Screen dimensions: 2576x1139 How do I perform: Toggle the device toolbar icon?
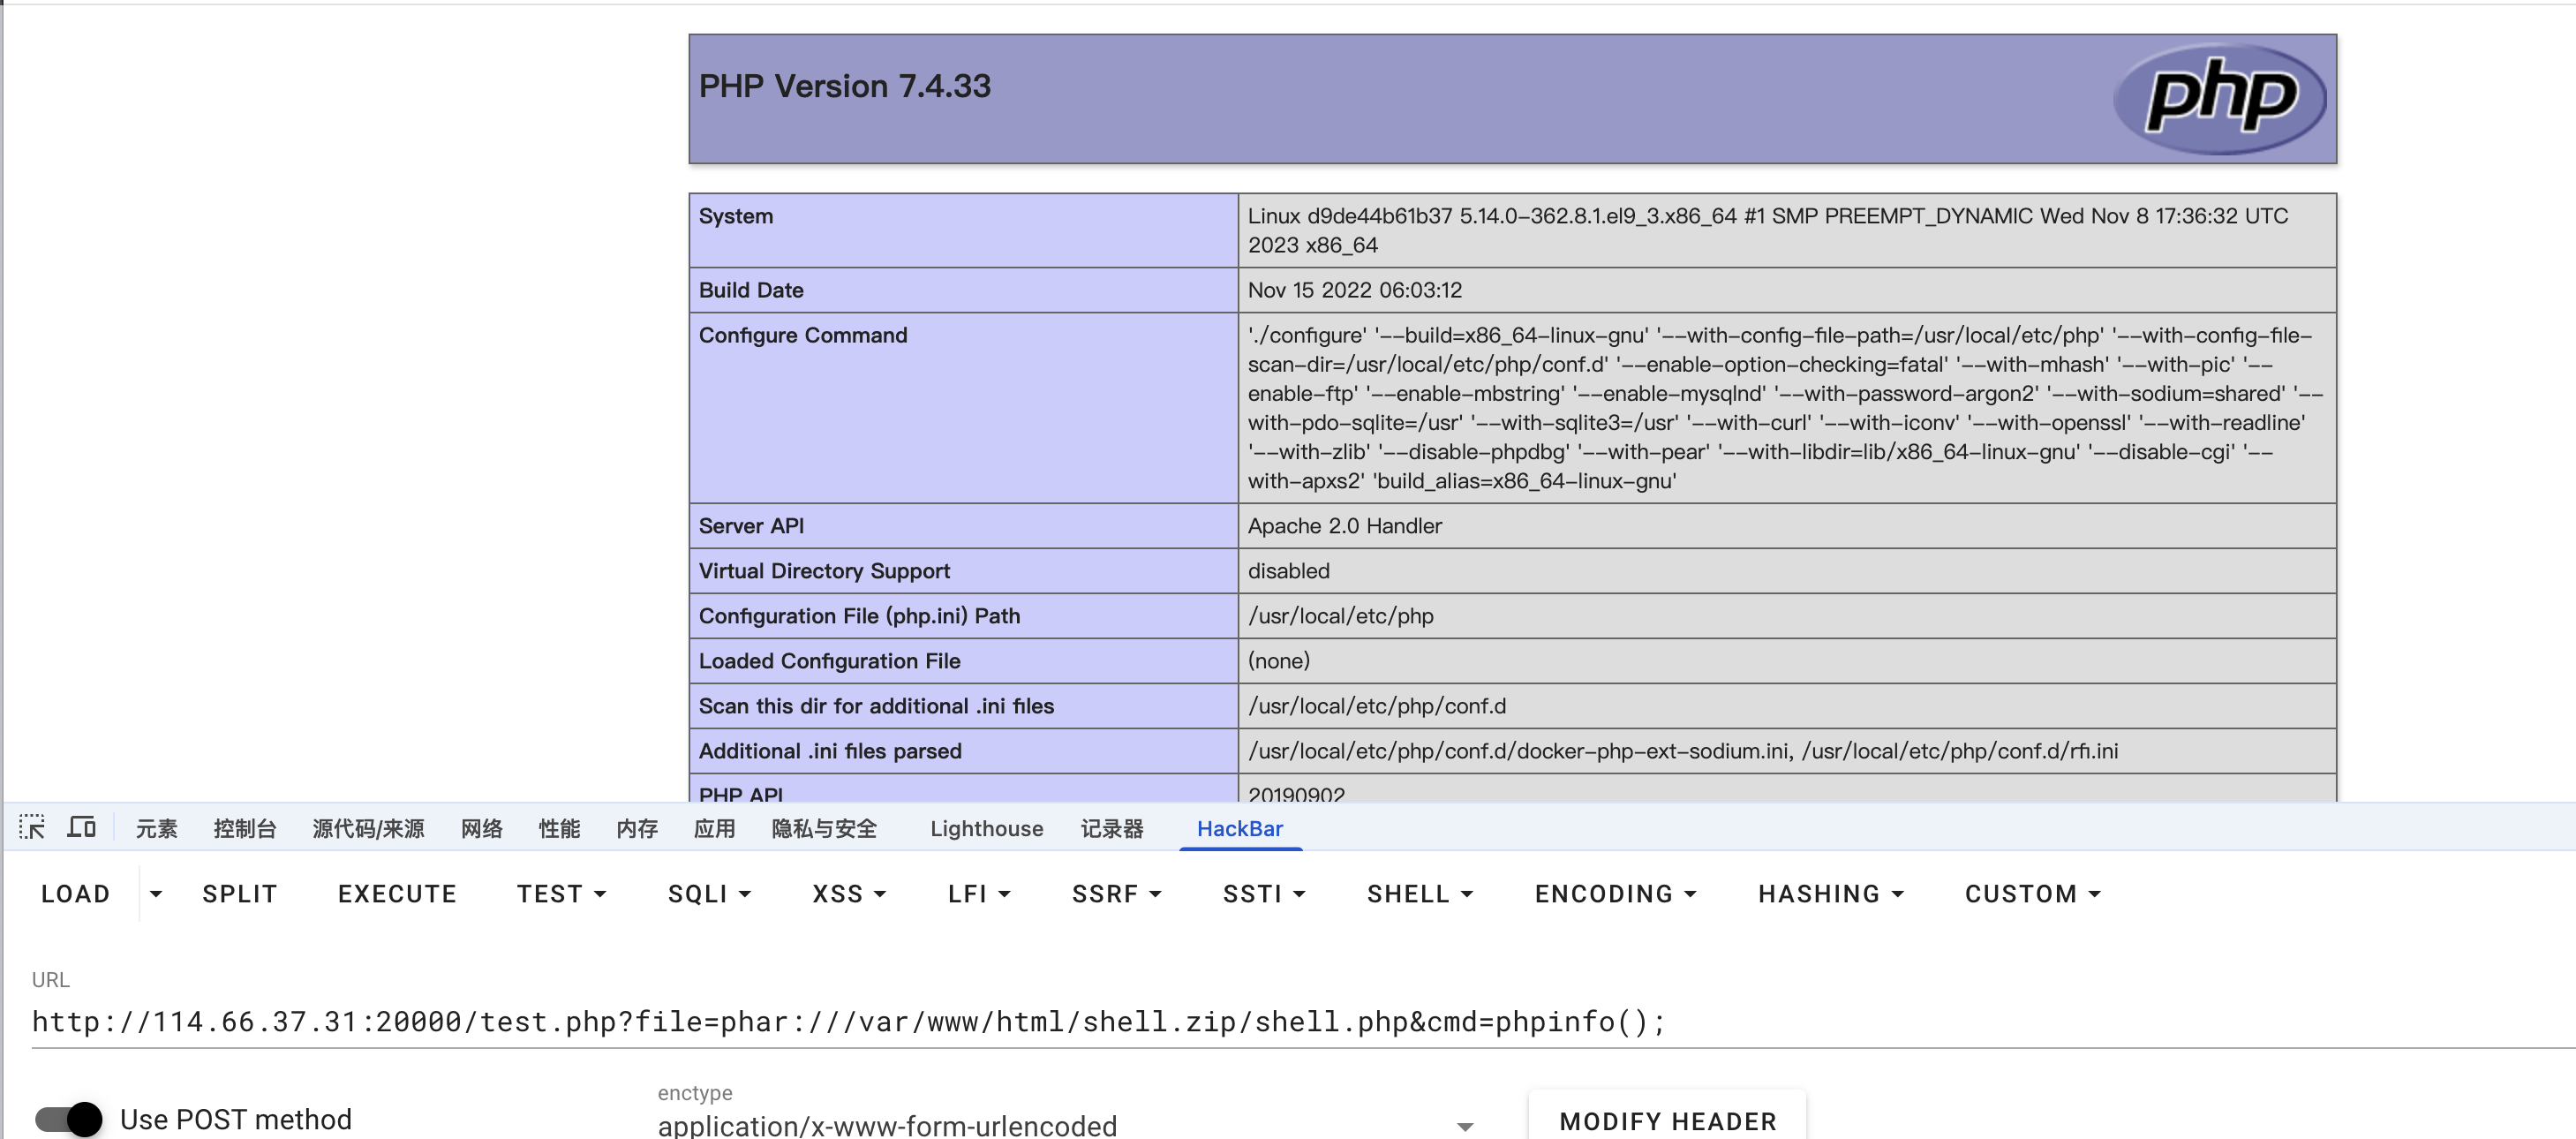(81, 827)
